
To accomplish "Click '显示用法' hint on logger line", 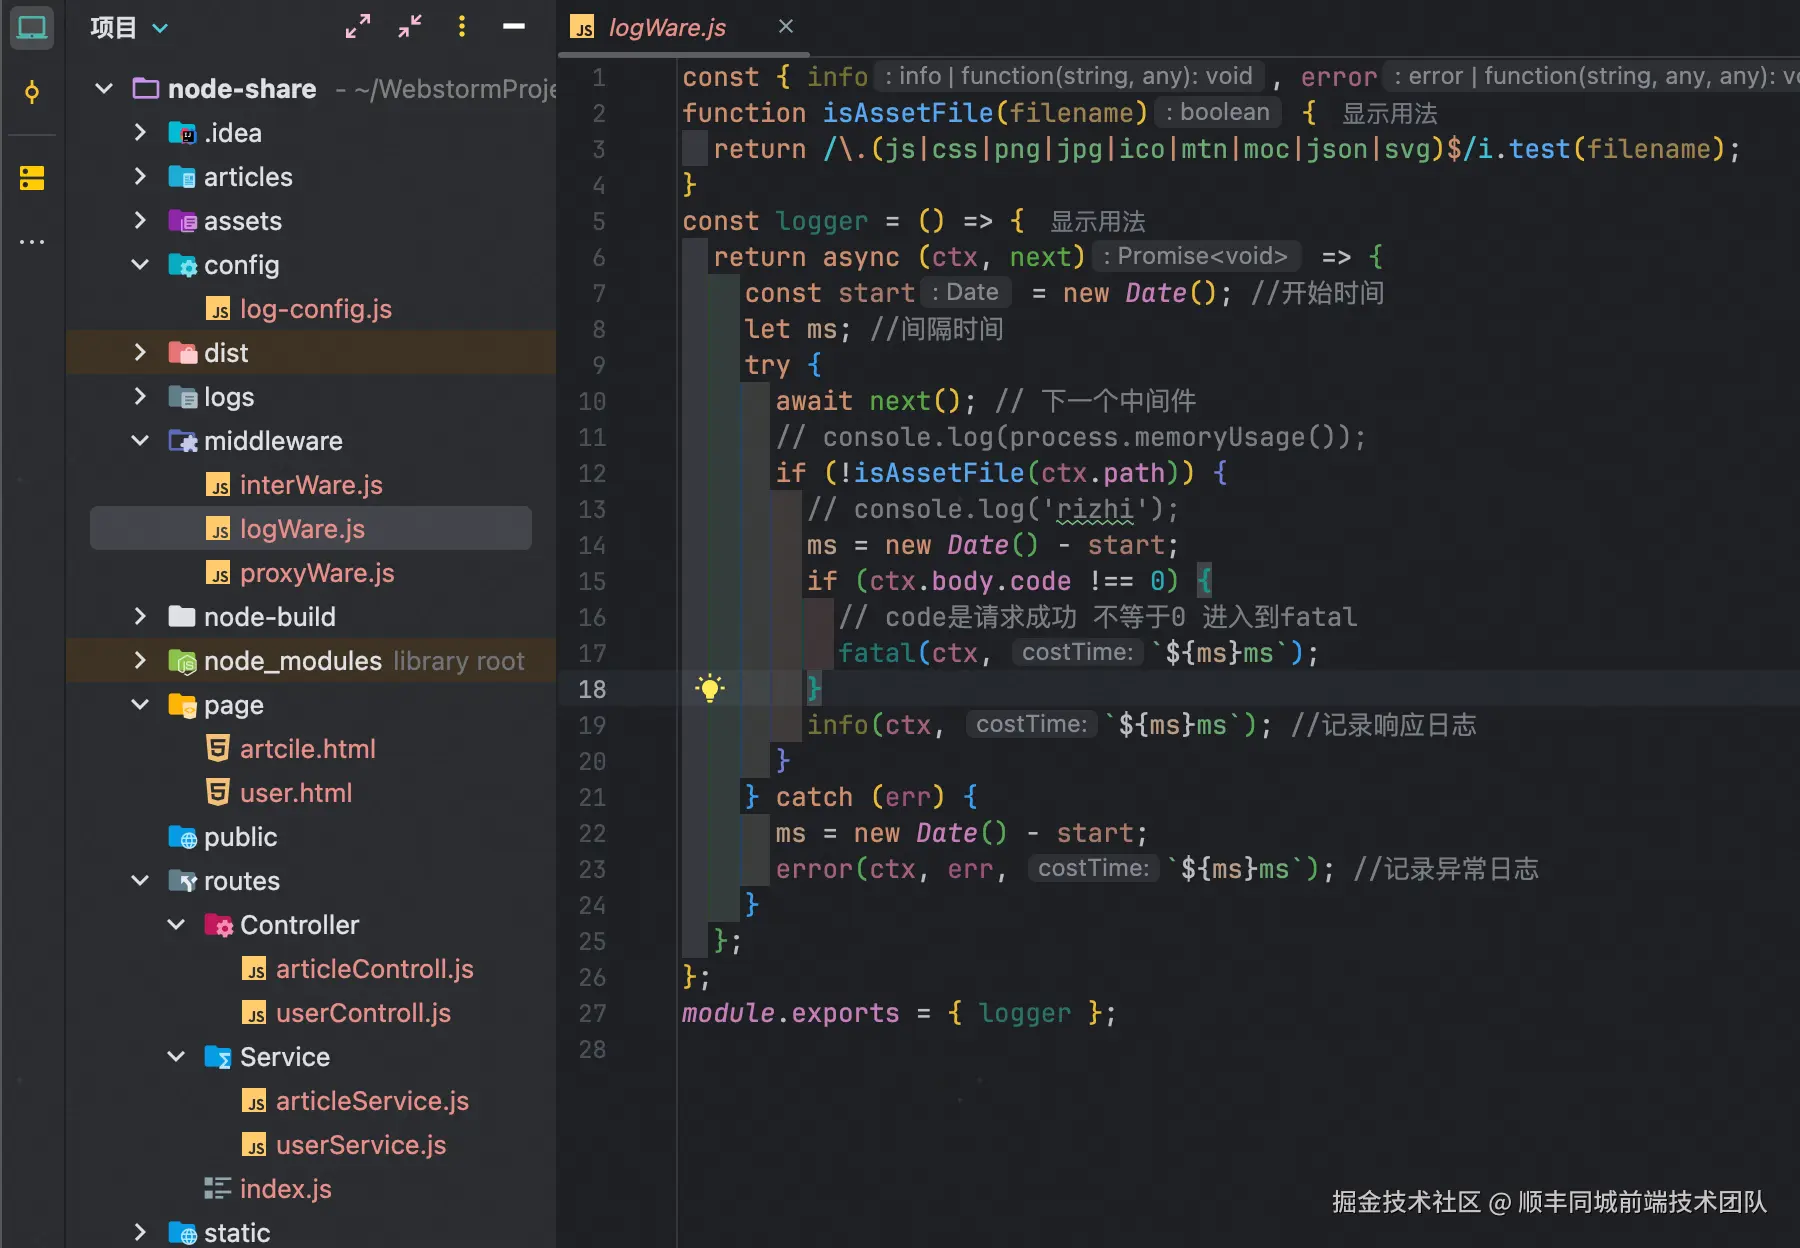I will [1097, 221].
